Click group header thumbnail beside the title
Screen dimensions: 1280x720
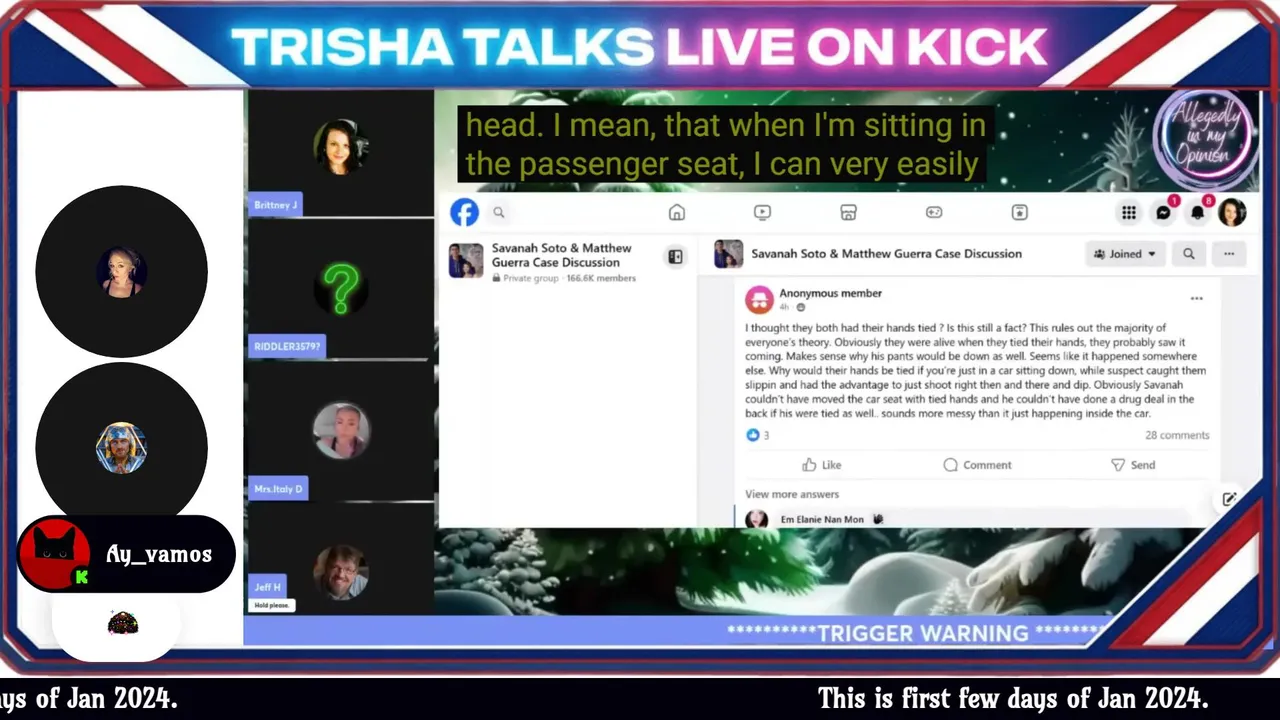click(x=728, y=254)
